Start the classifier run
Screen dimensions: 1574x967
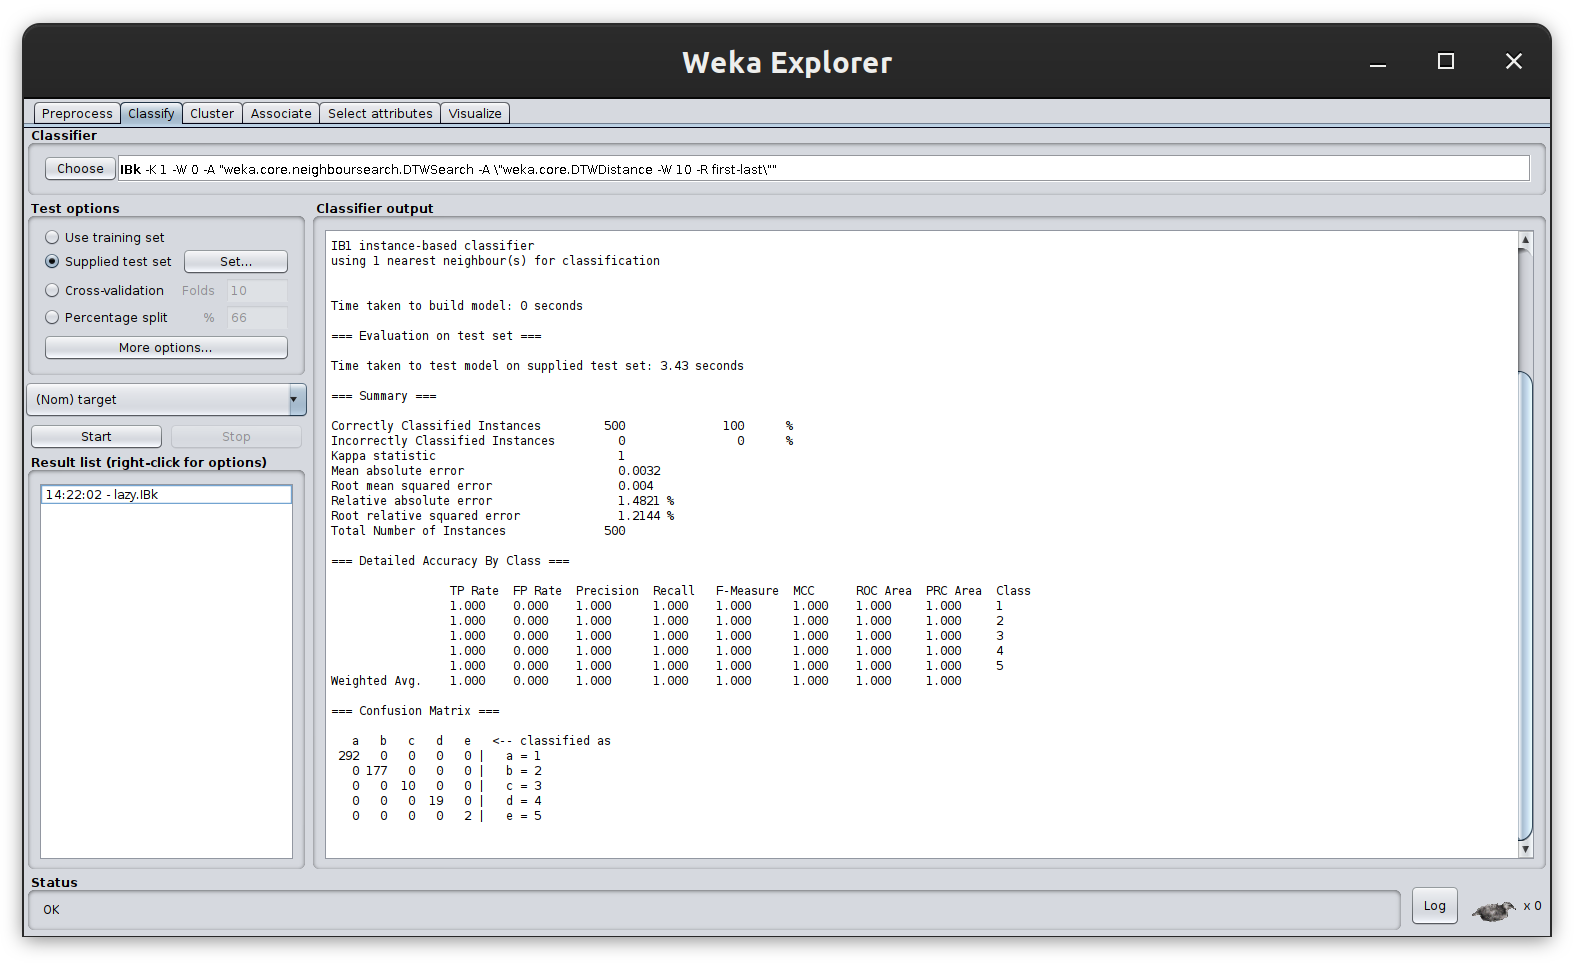pos(96,436)
